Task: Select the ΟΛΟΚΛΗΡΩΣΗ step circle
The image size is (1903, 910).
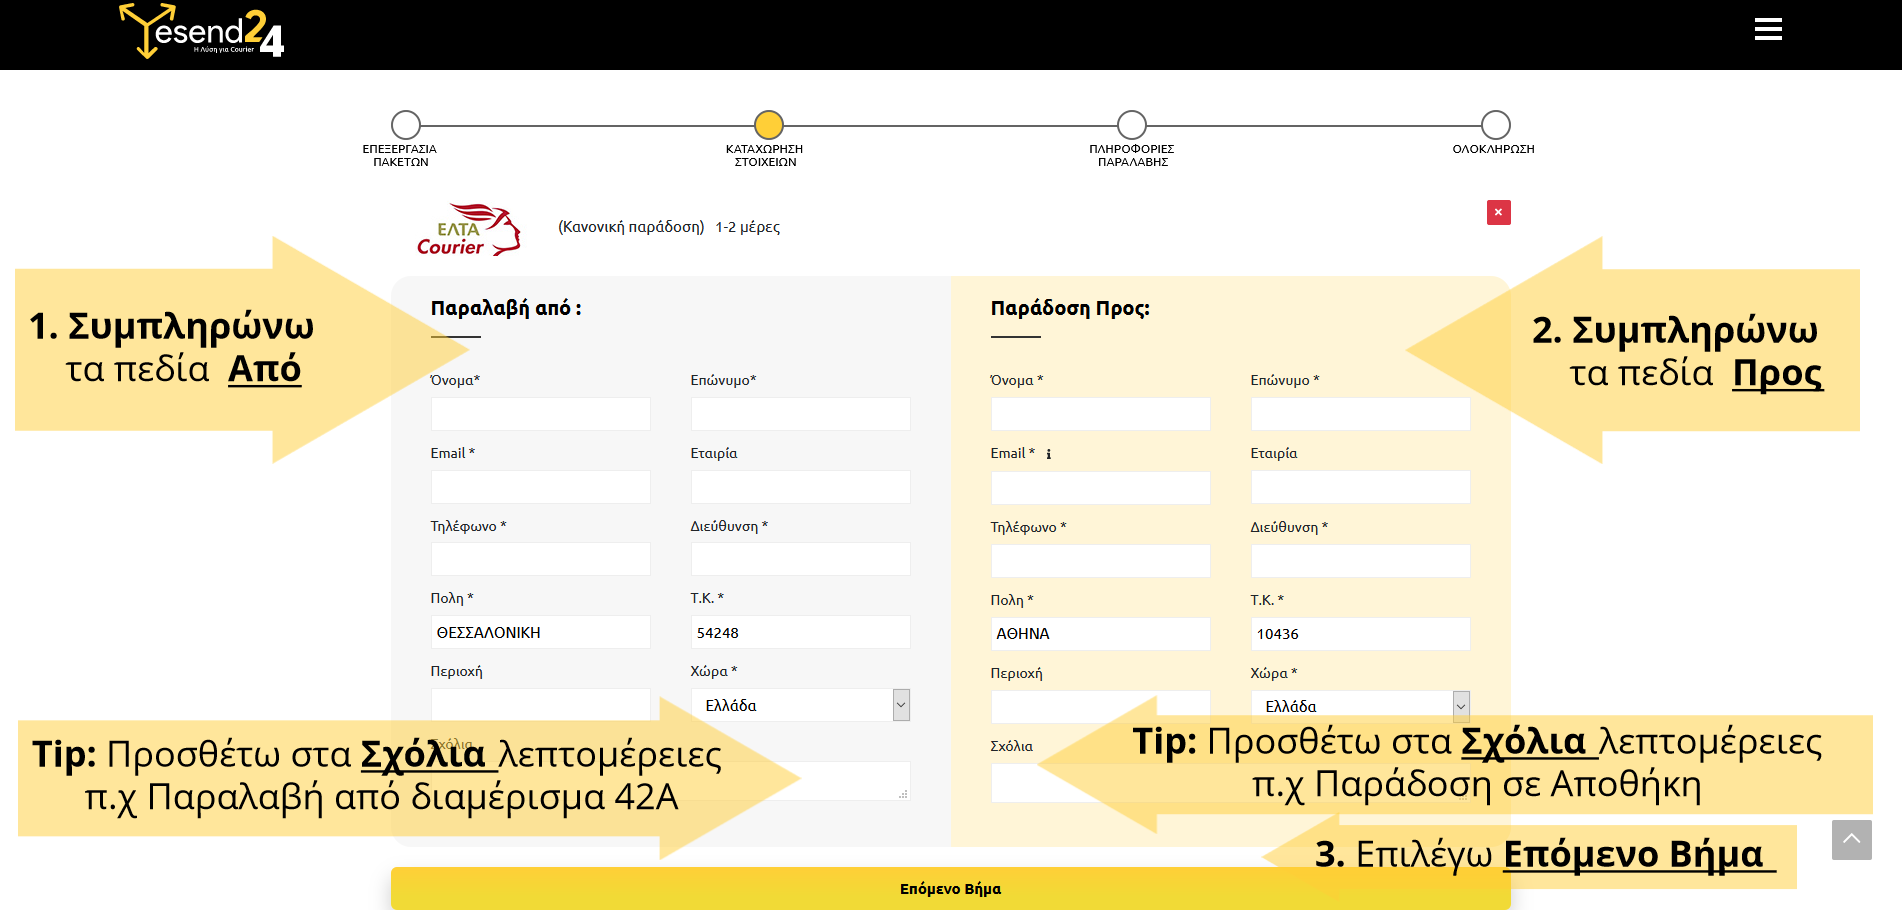Action: coord(1495,125)
